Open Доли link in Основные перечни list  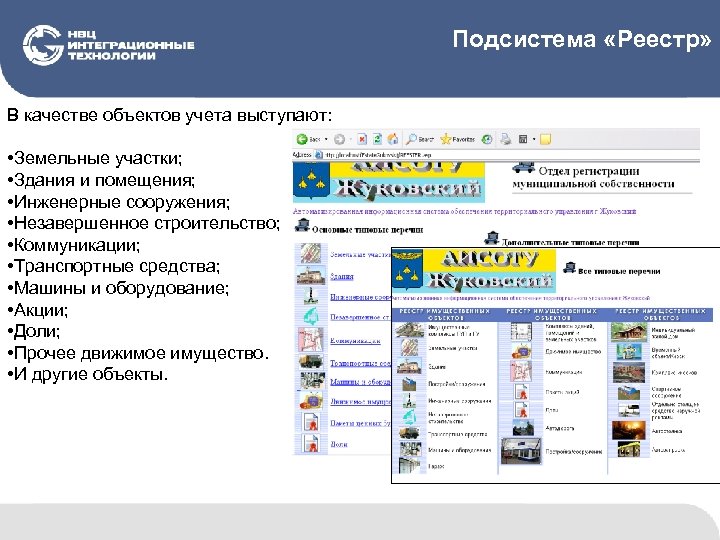click(x=339, y=444)
